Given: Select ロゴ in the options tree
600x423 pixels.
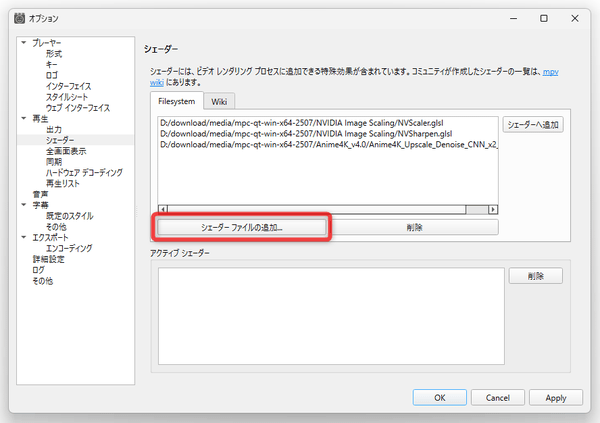Looking at the screenshot, I should point(51,75).
